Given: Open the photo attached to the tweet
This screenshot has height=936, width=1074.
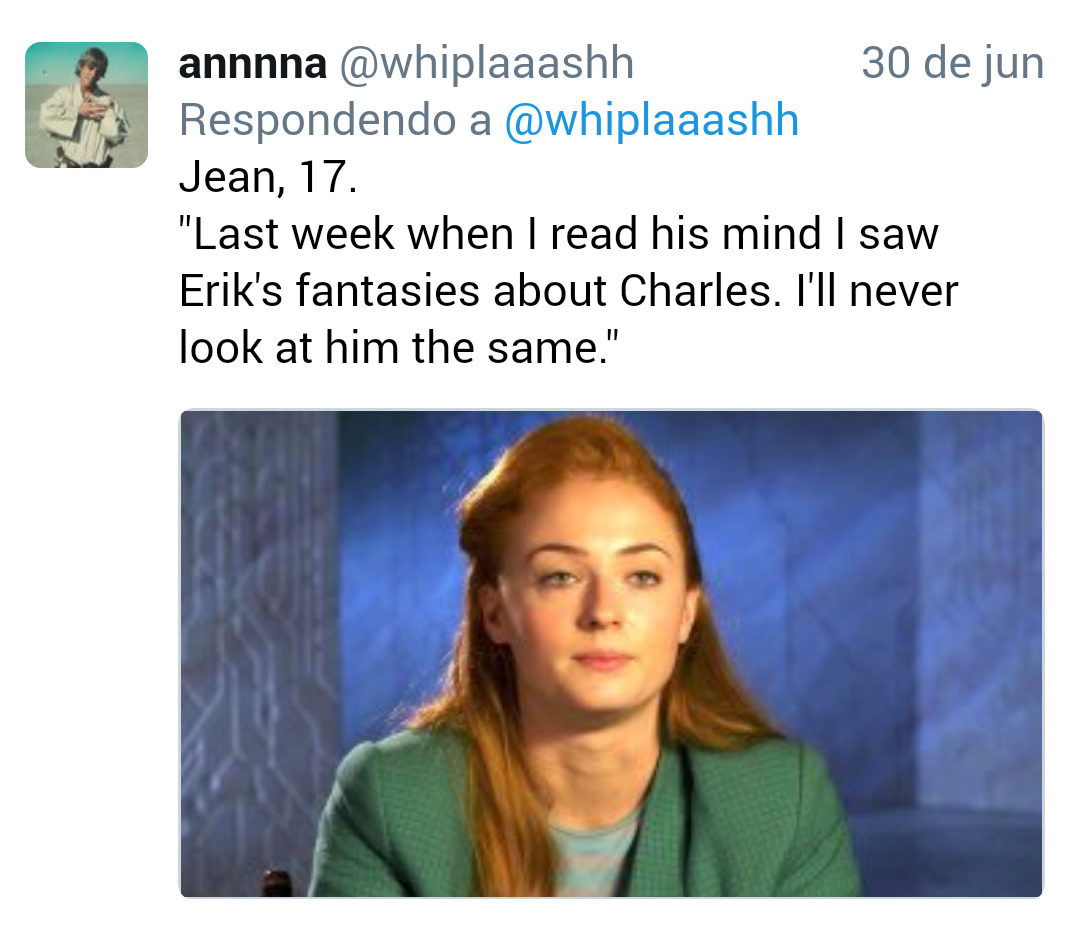Looking at the screenshot, I should tap(610, 653).
